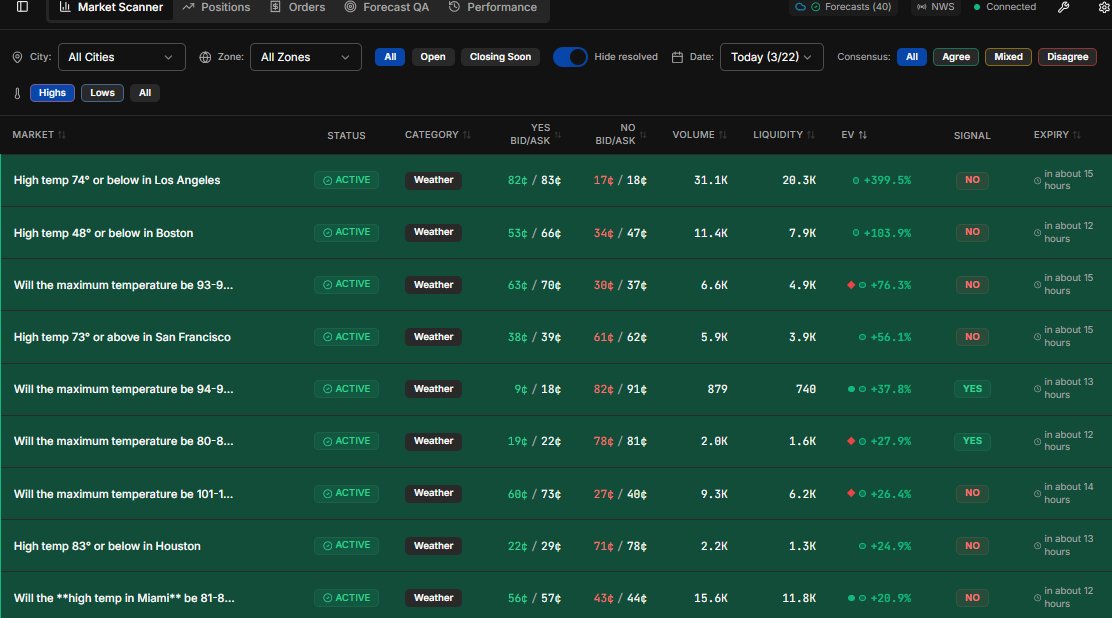Click the city location pin icon
Image resolution: width=1112 pixels, height=618 pixels.
18,57
